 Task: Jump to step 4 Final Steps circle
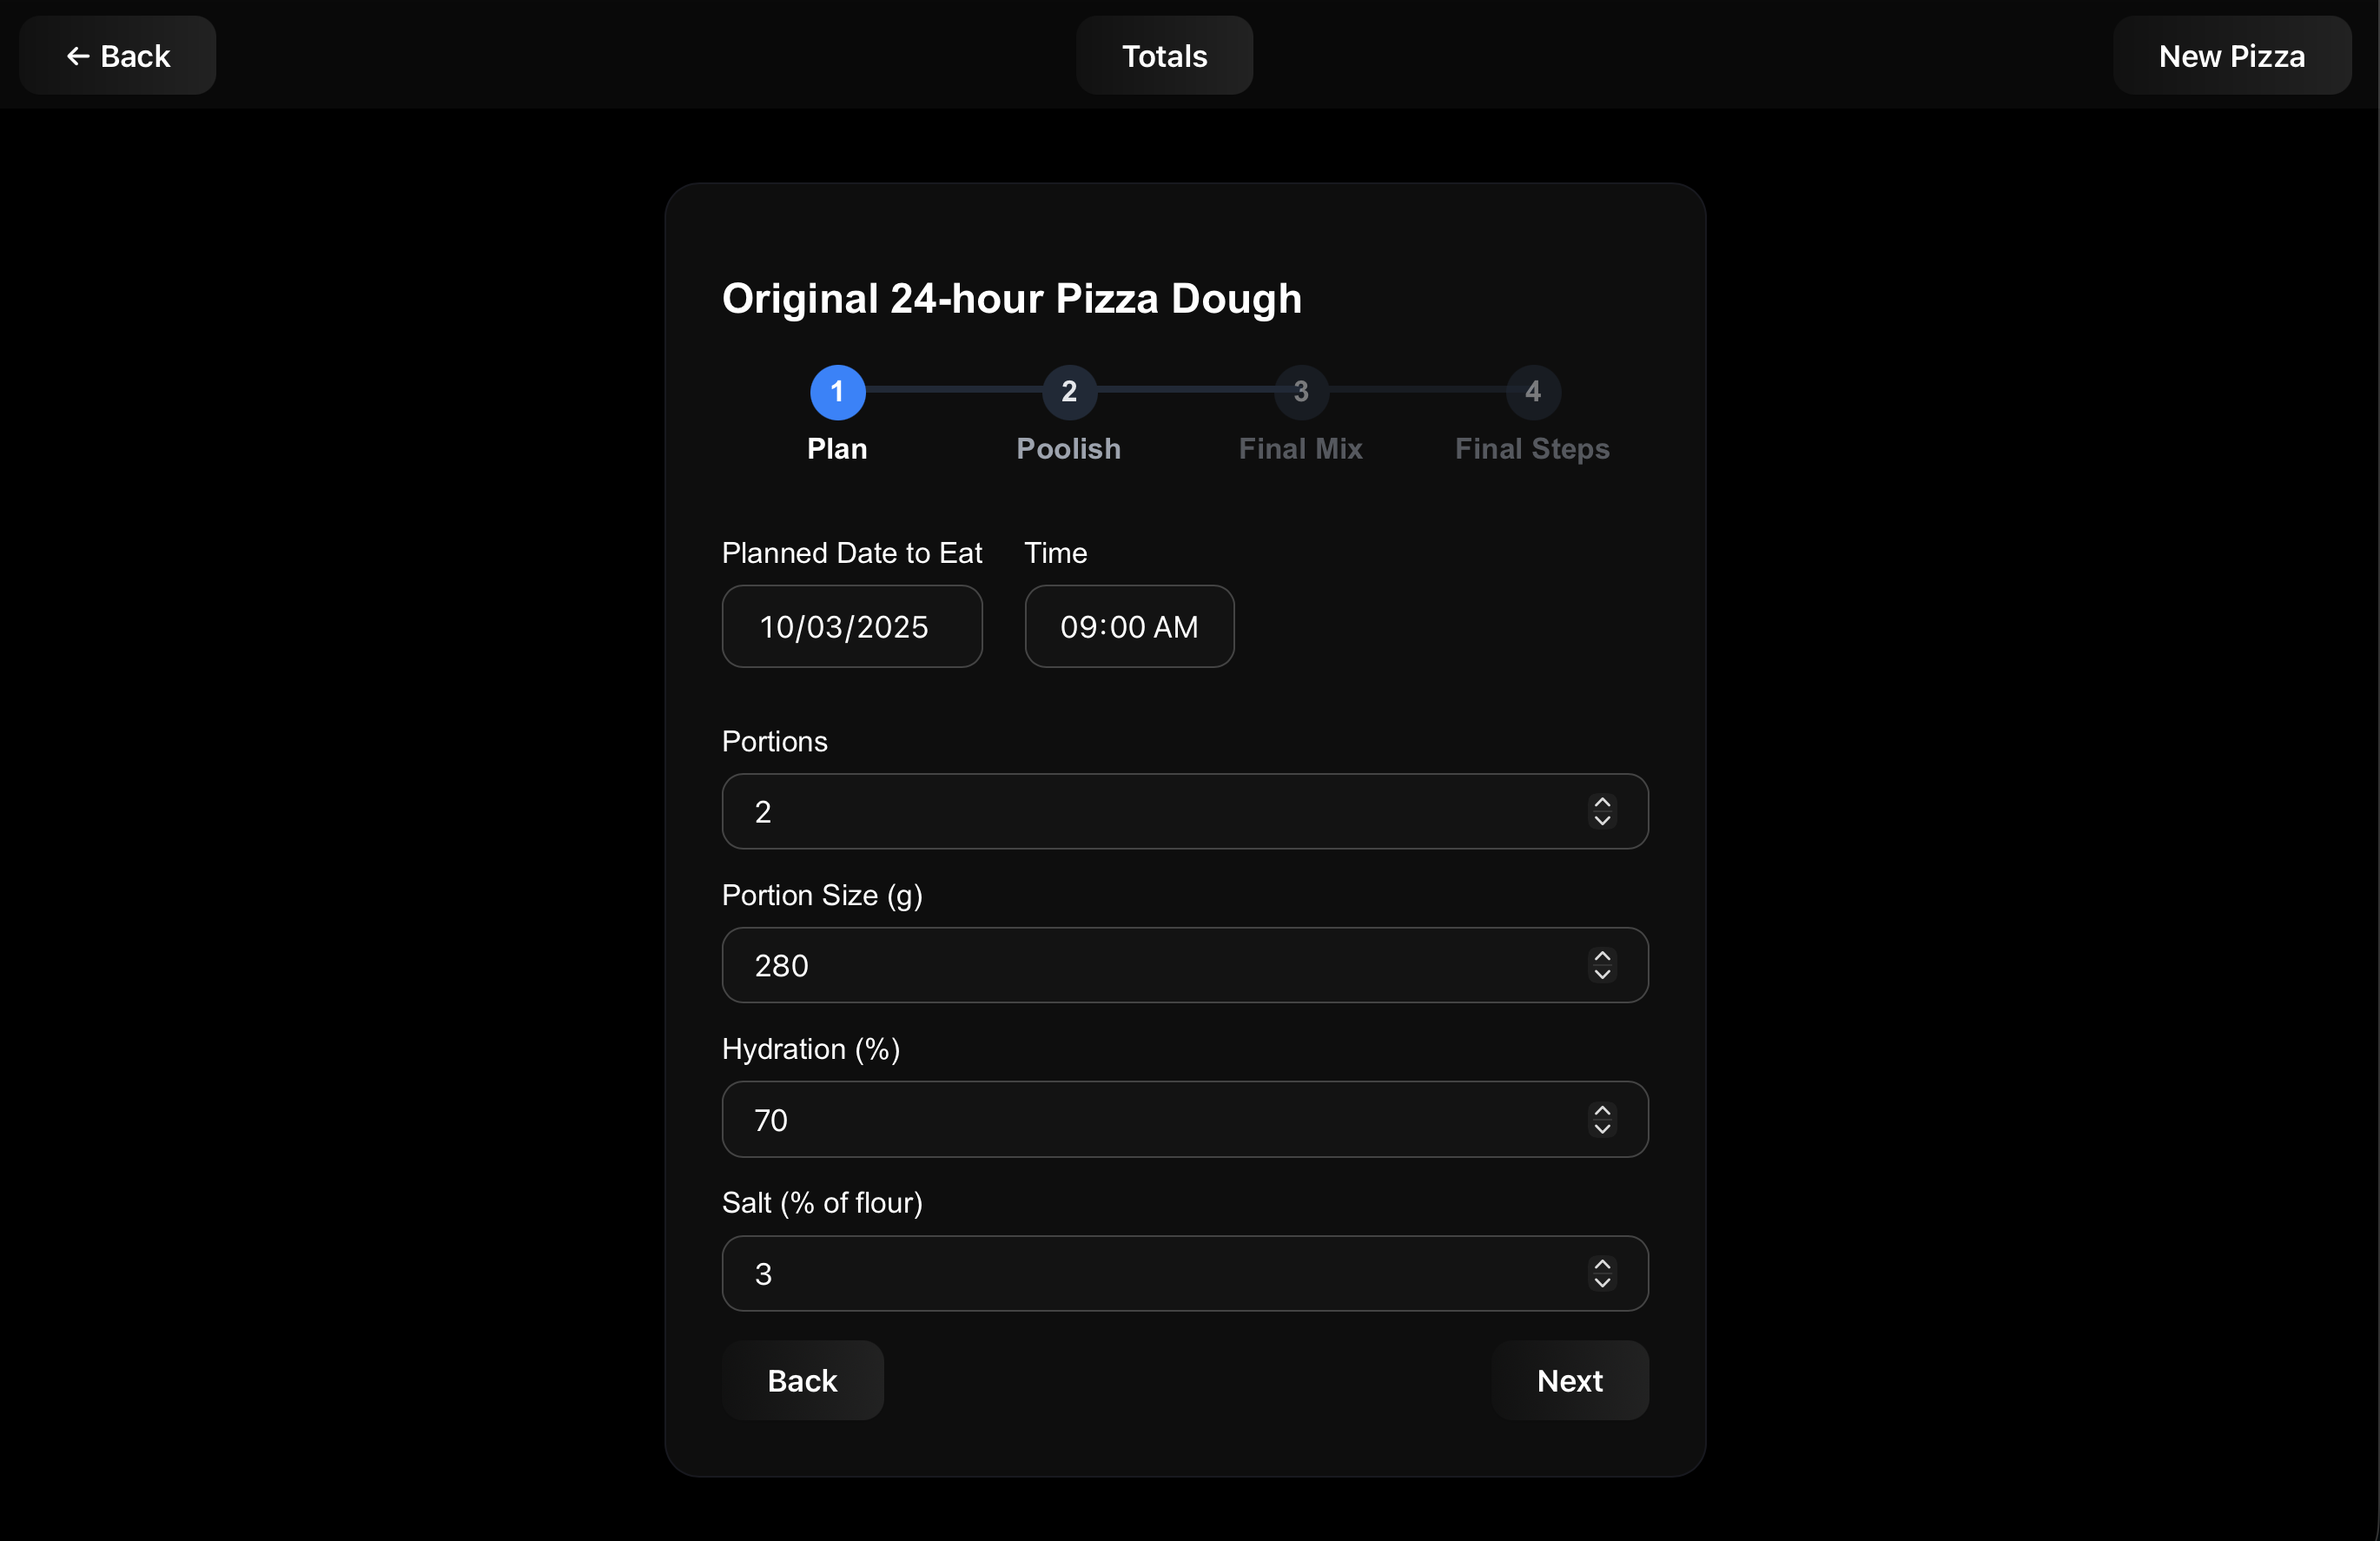click(x=1532, y=392)
